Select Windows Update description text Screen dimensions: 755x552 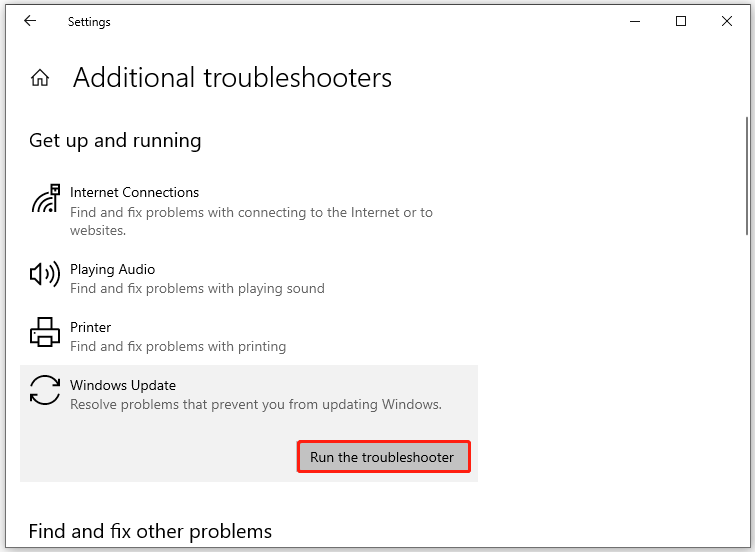[256, 404]
